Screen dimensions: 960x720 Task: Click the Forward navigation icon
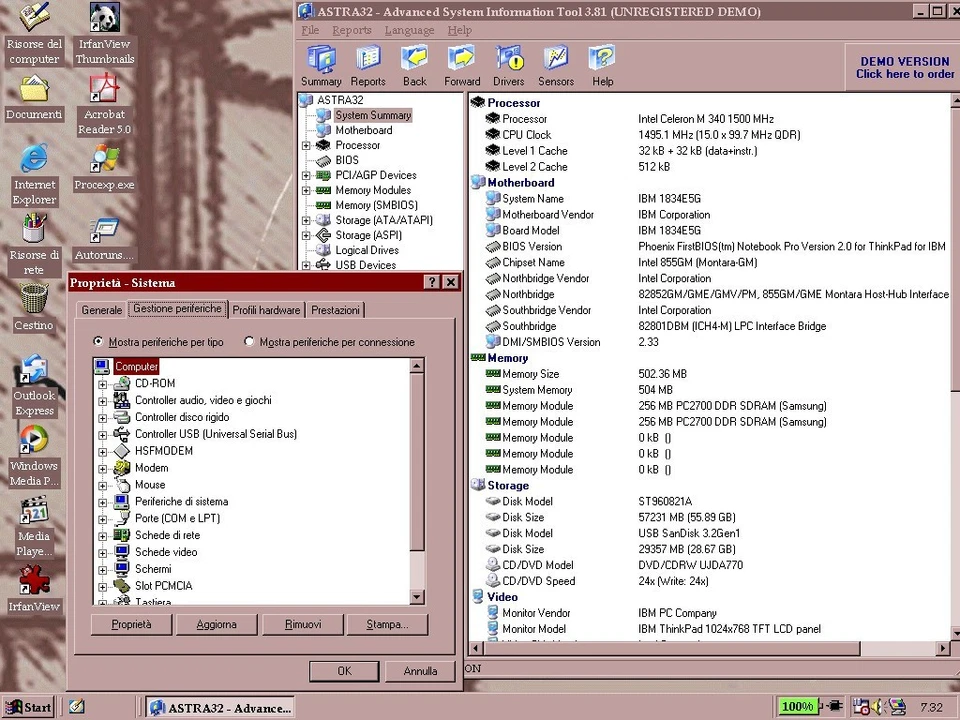461,60
